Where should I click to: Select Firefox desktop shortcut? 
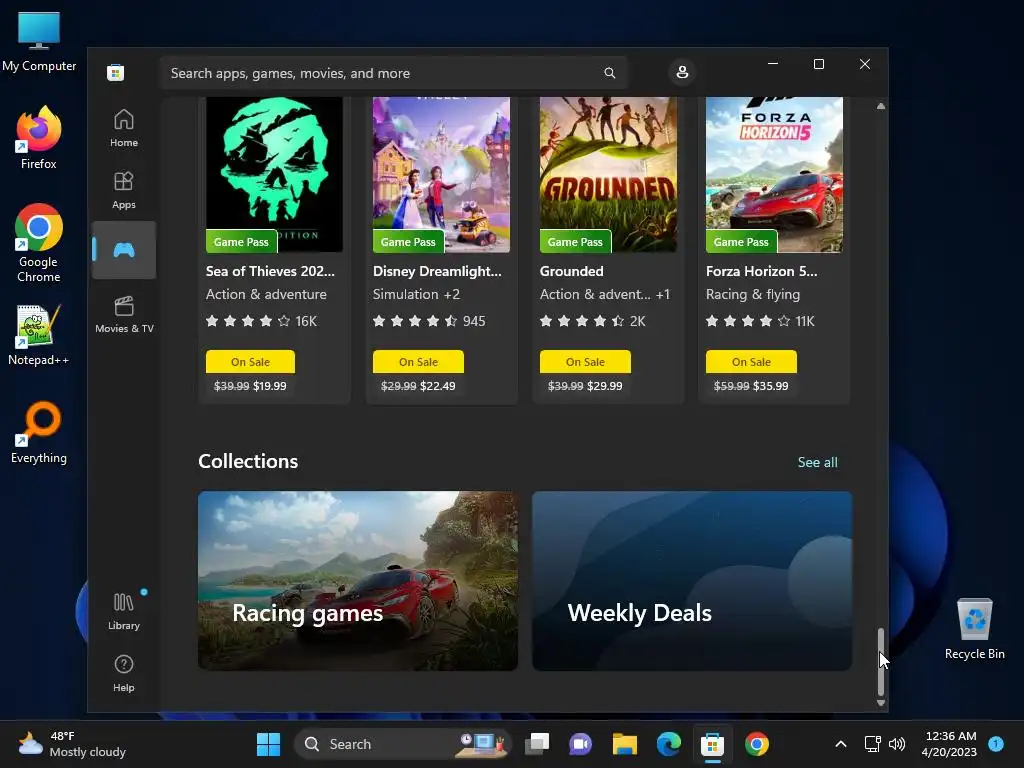tap(39, 138)
